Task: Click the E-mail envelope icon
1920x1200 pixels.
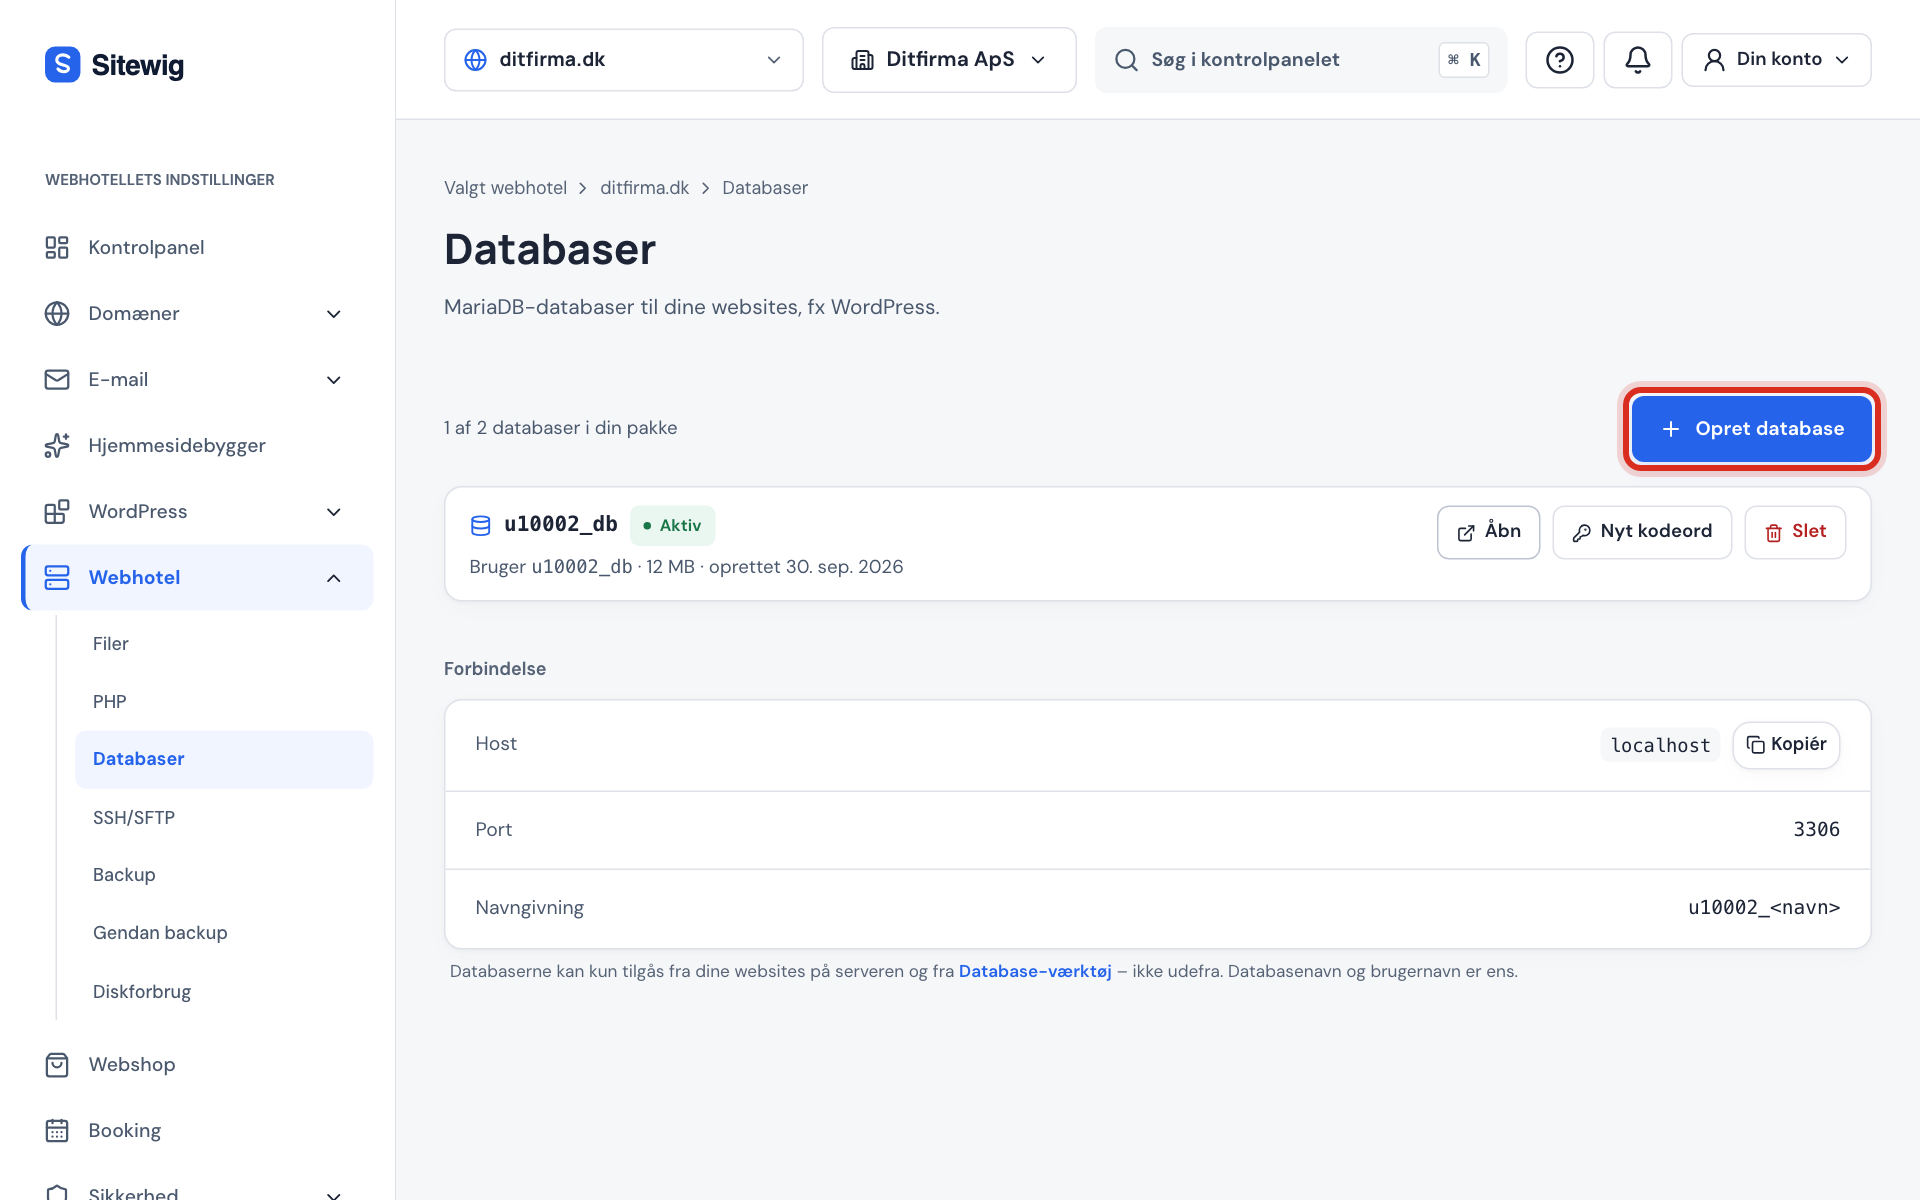Action: click(57, 379)
